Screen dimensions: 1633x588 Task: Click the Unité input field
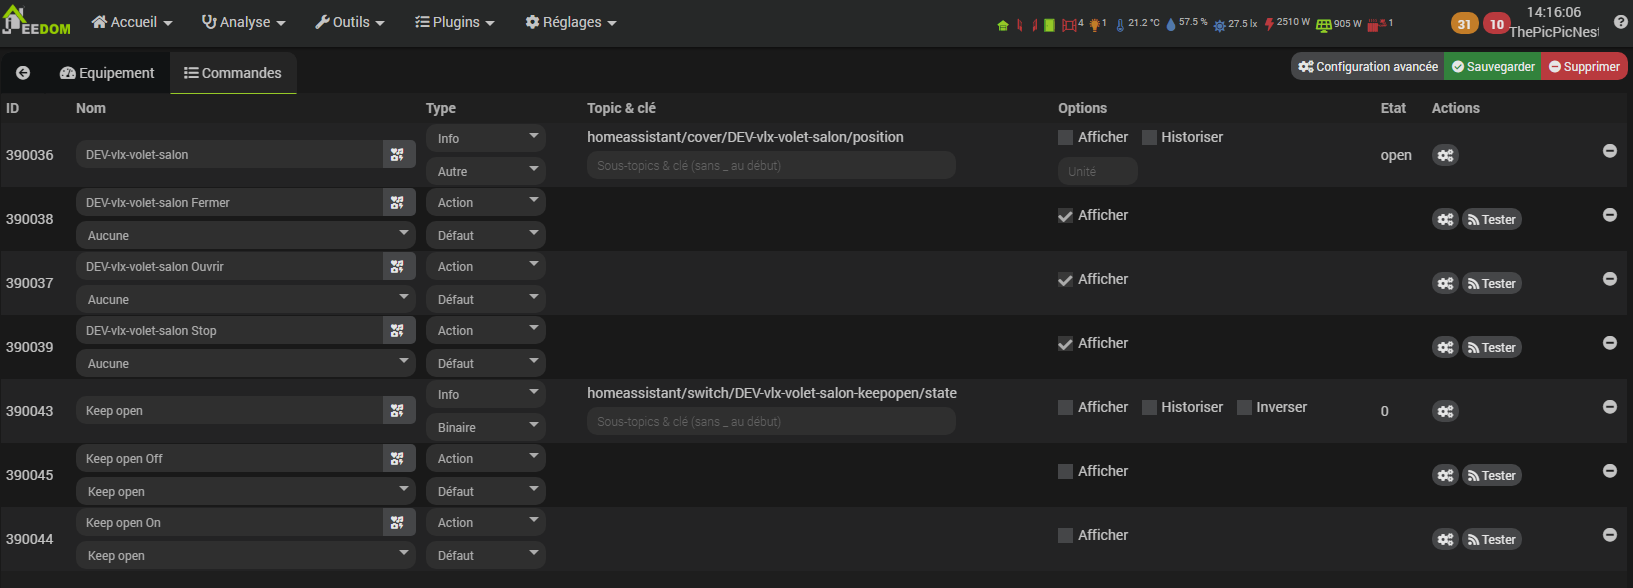coord(1097,171)
